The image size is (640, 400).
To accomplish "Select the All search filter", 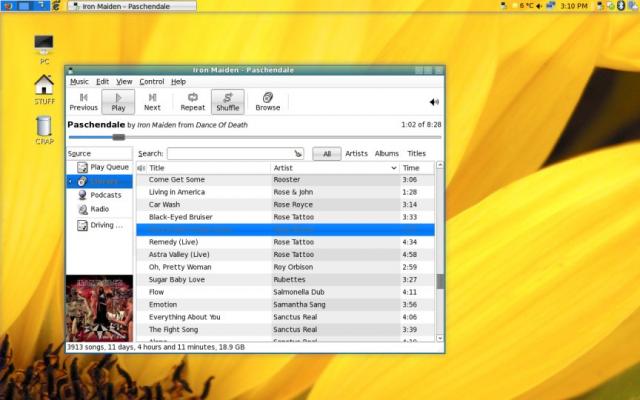I will coord(327,154).
